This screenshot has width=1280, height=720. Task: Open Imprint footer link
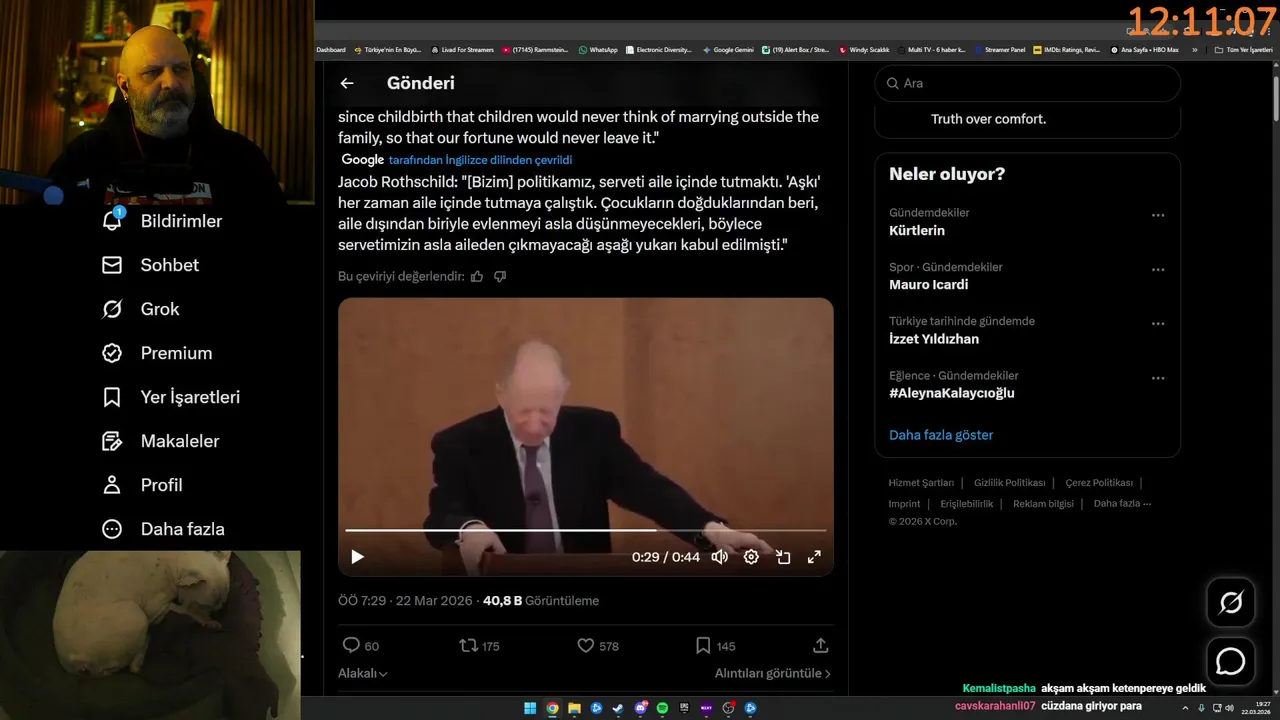pyautogui.click(x=905, y=504)
